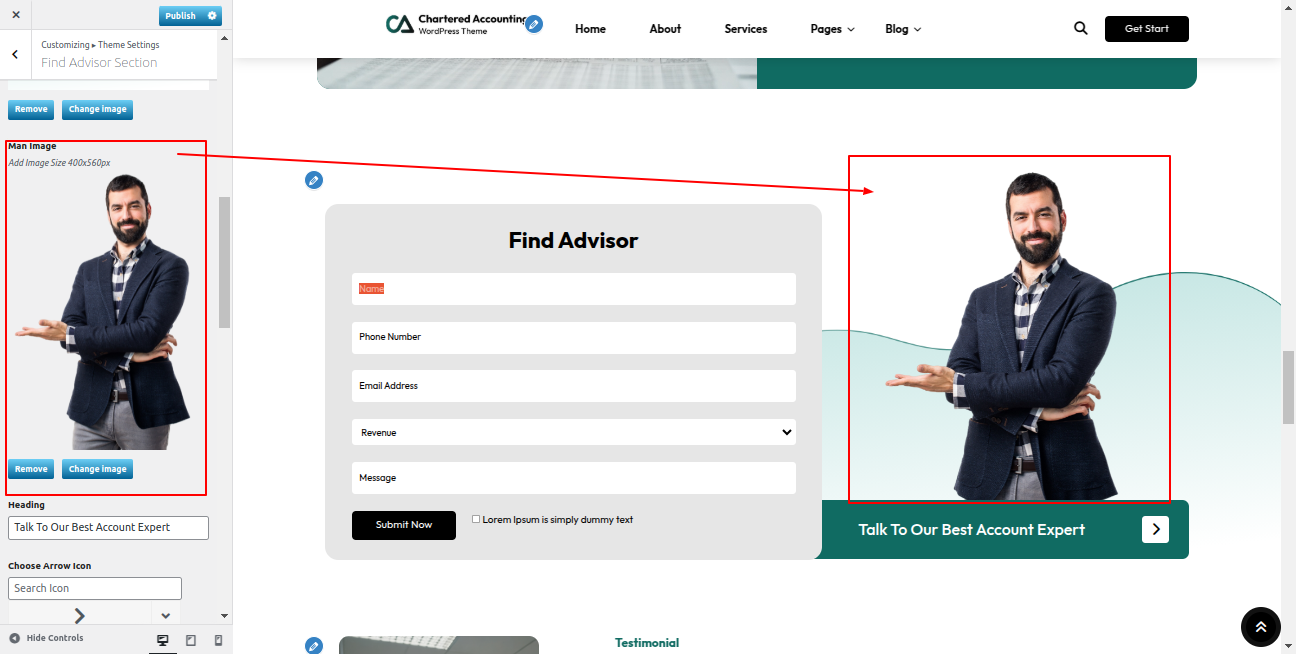Click the edit pencil above the Find Advisor form

pos(314,180)
